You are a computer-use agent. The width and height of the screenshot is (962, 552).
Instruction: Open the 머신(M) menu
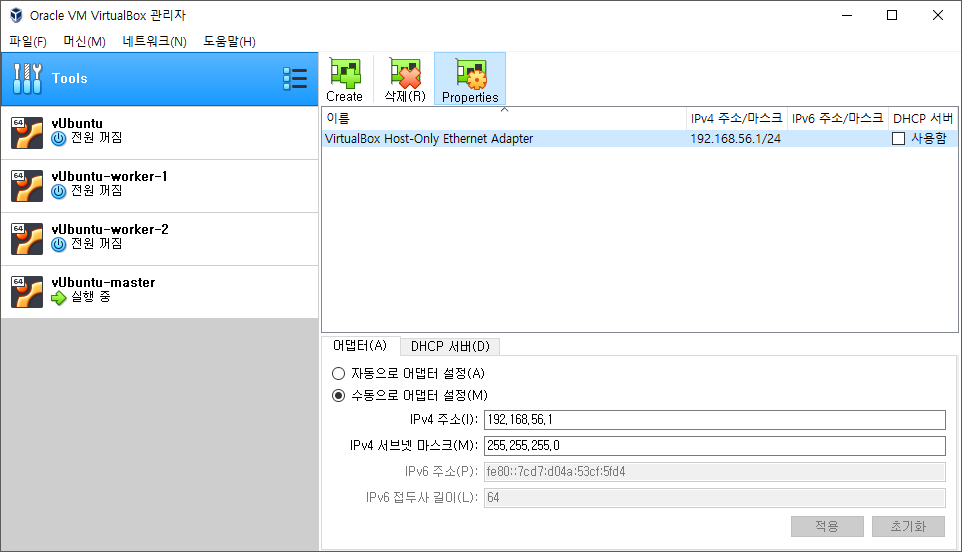tap(85, 42)
